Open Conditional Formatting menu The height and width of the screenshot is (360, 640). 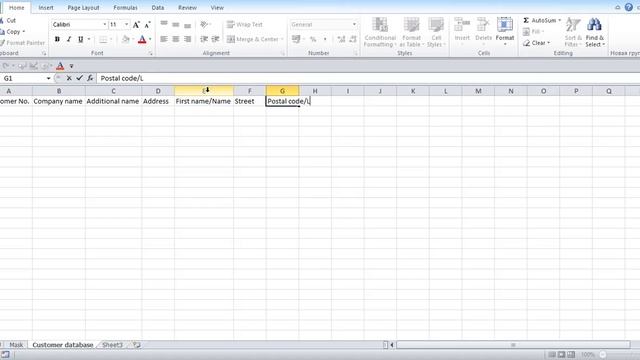click(380, 32)
